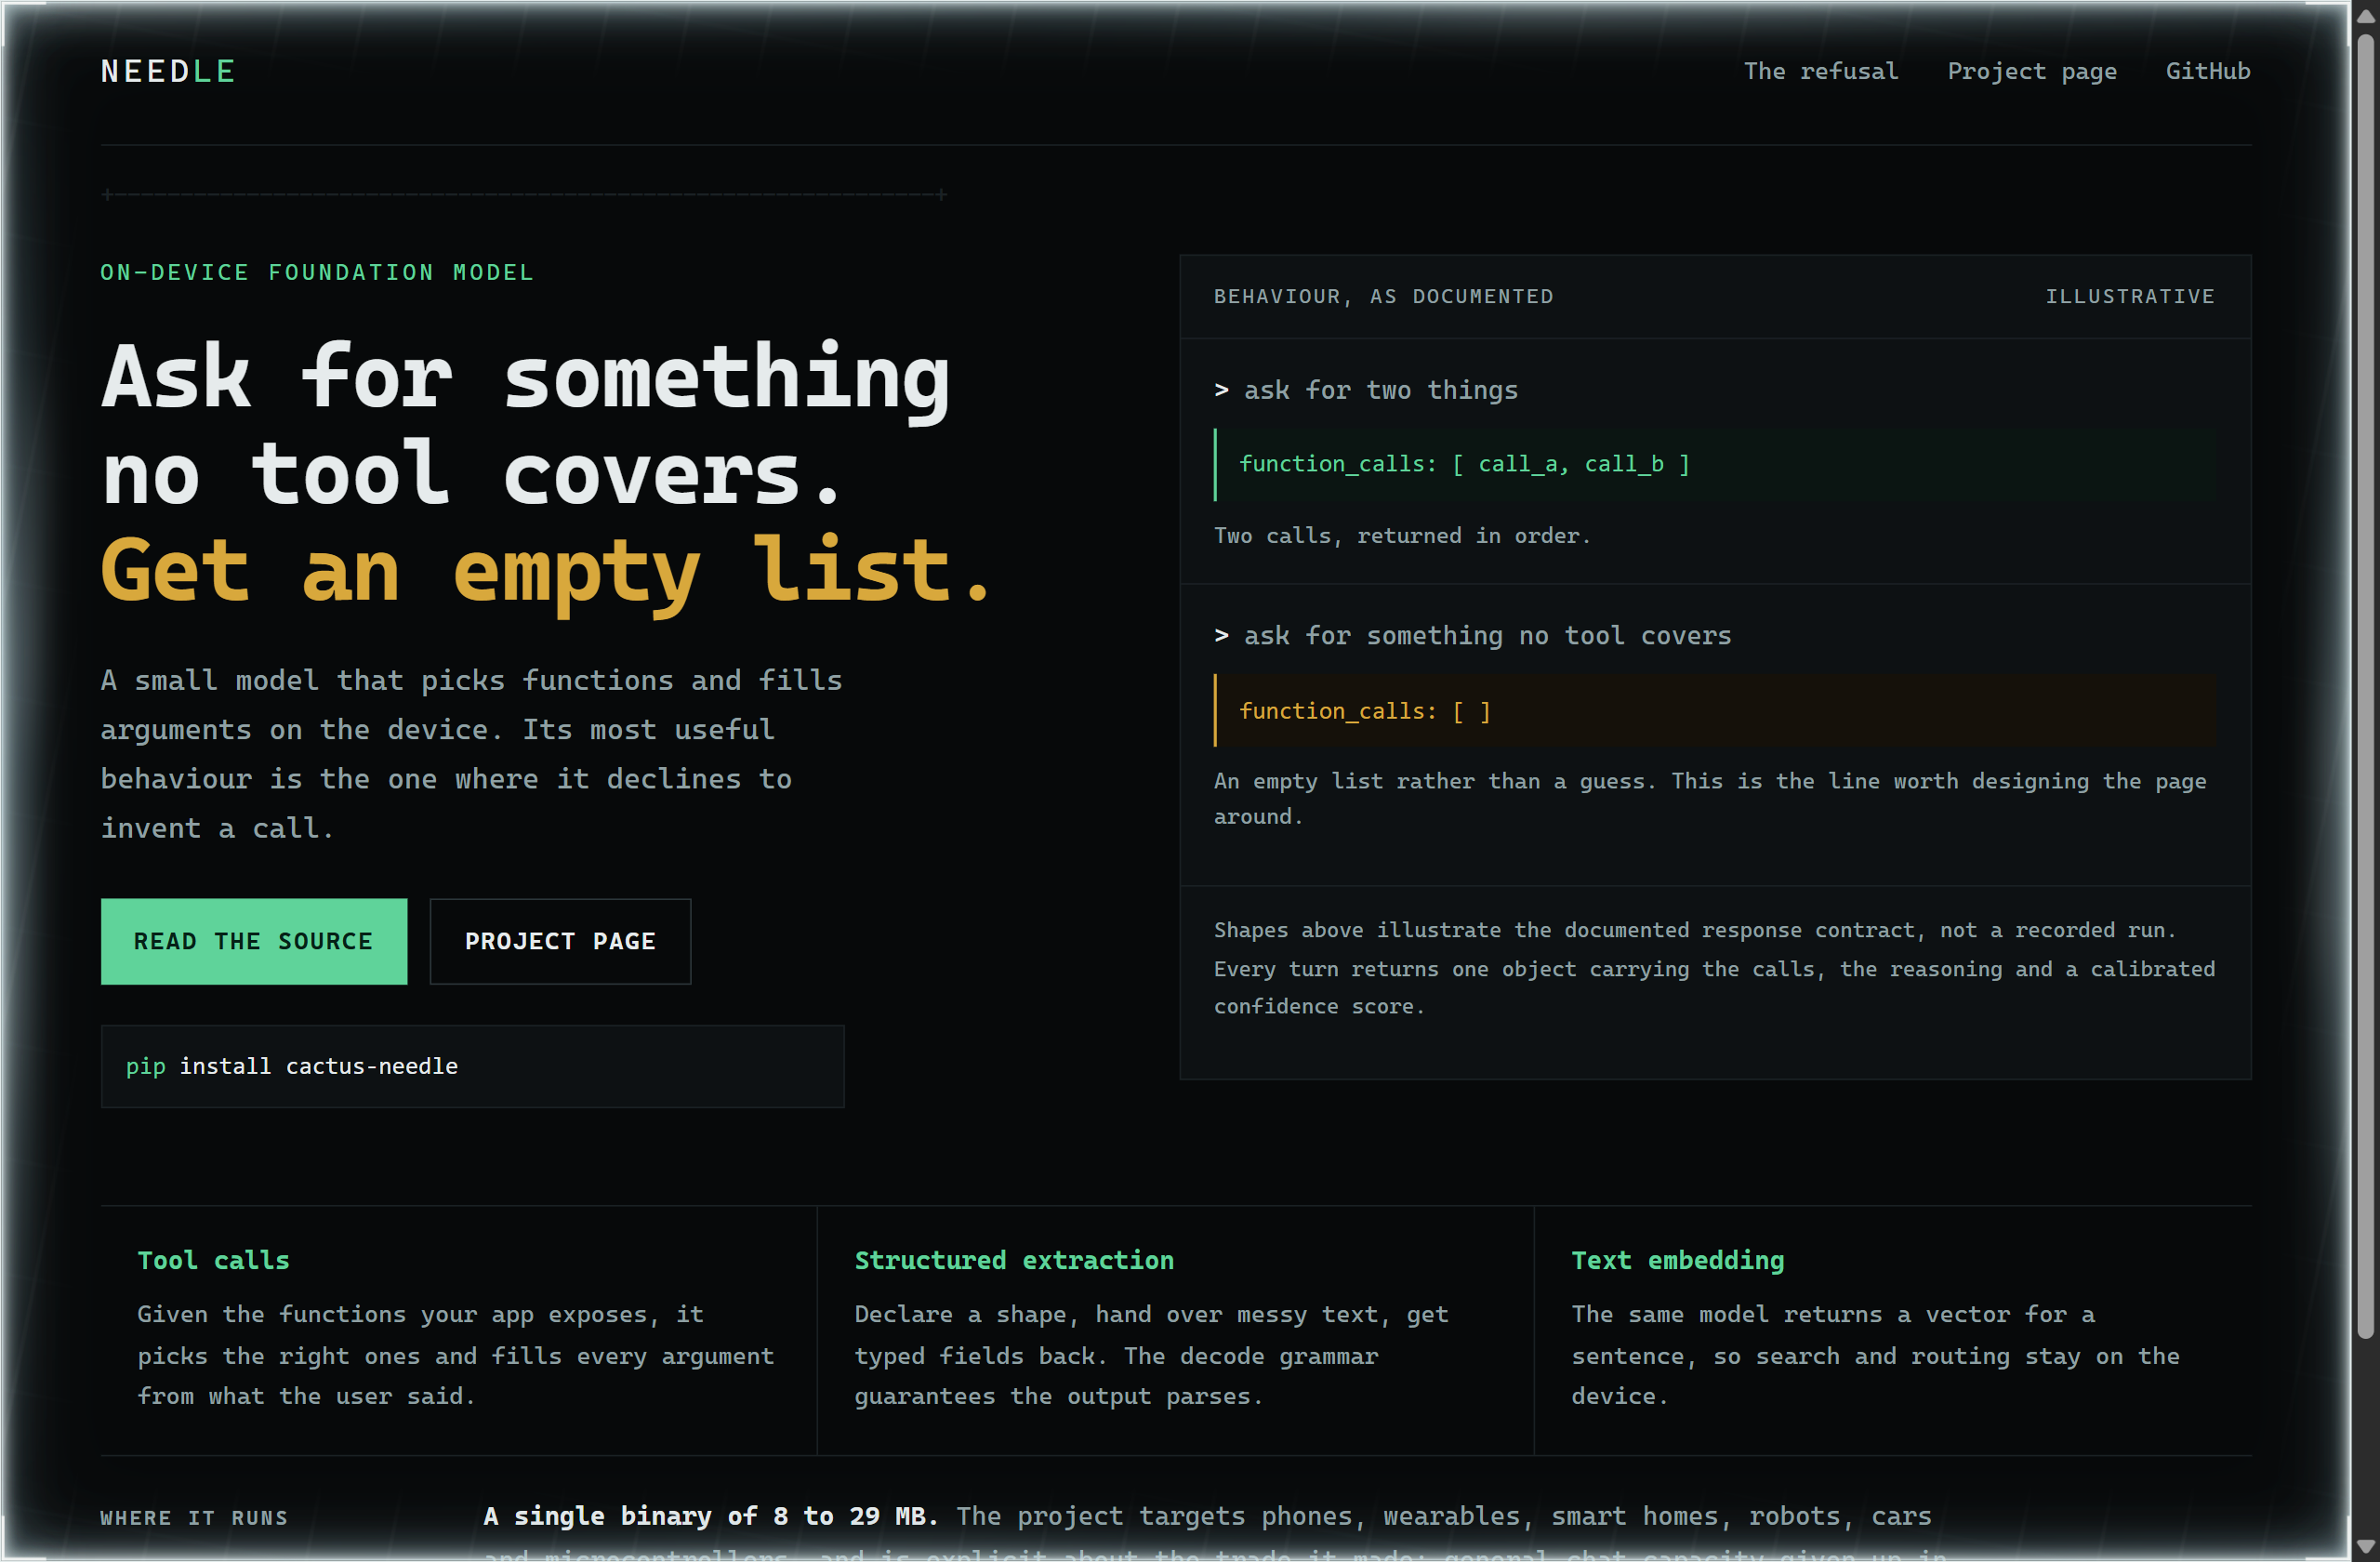Image resolution: width=2380 pixels, height=1562 pixels.
Task: Go to GitHub nav link
Action: (x=2207, y=71)
